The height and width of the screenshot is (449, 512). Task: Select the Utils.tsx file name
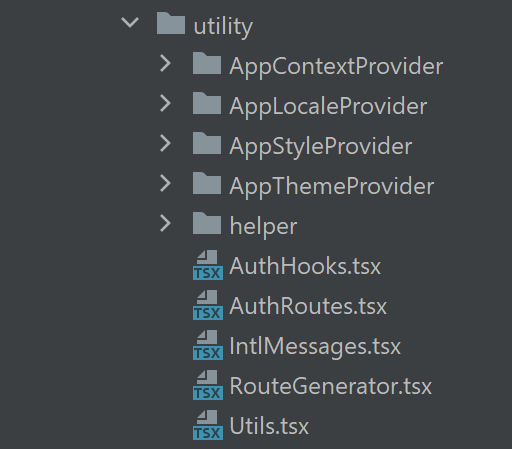point(269,426)
